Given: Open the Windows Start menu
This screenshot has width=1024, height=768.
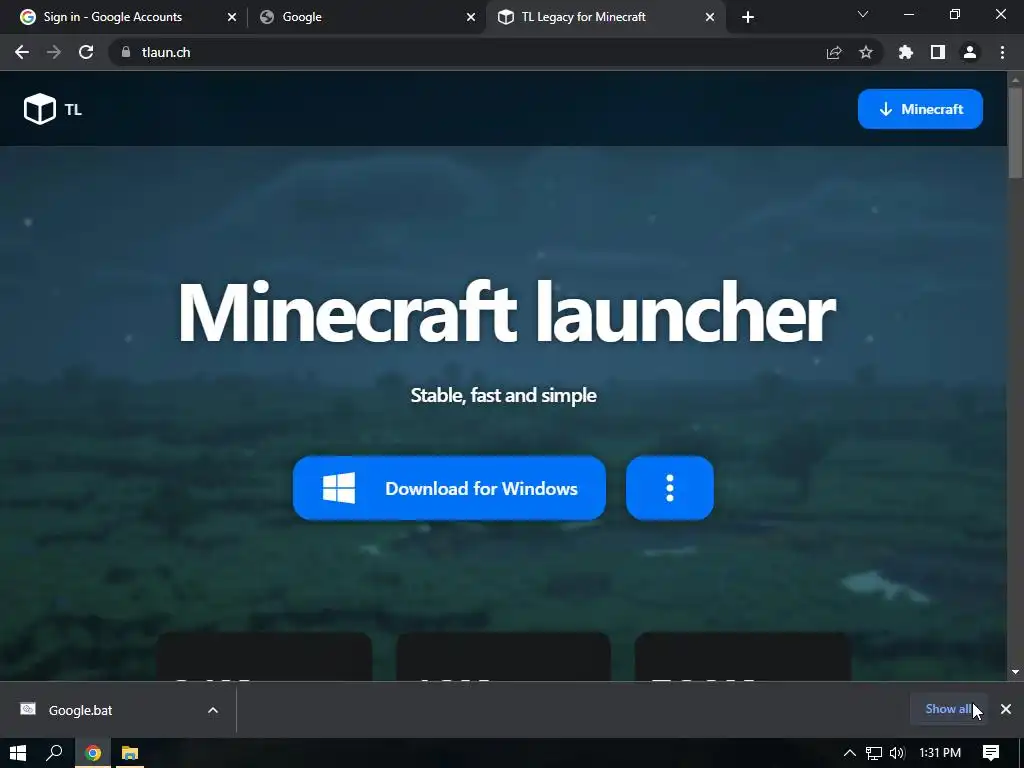Looking at the screenshot, I should pyautogui.click(x=18, y=753).
